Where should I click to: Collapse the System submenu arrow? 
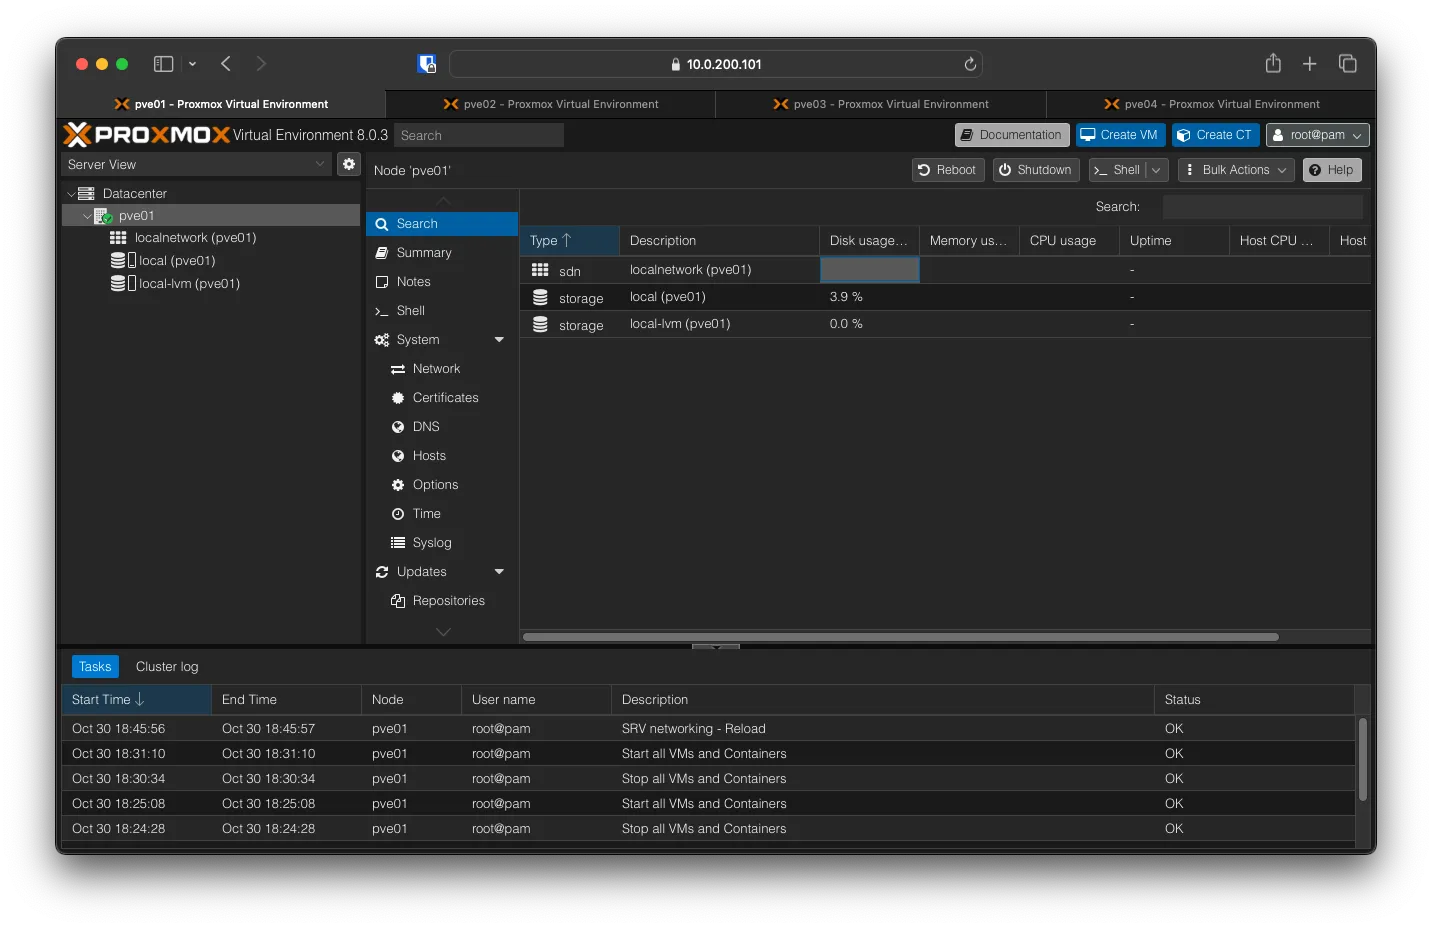coord(499,340)
